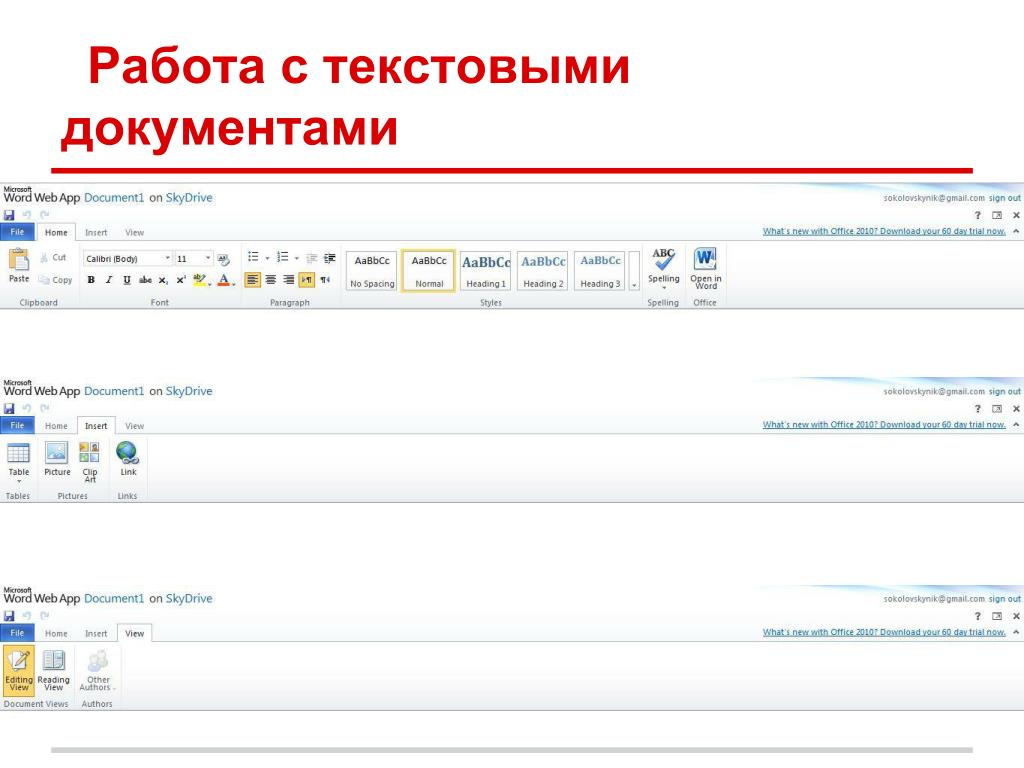Image resolution: width=1024 pixels, height=768 pixels.
Task: Click the Clear Formatting eraser icon
Action: click(x=223, y=259)
